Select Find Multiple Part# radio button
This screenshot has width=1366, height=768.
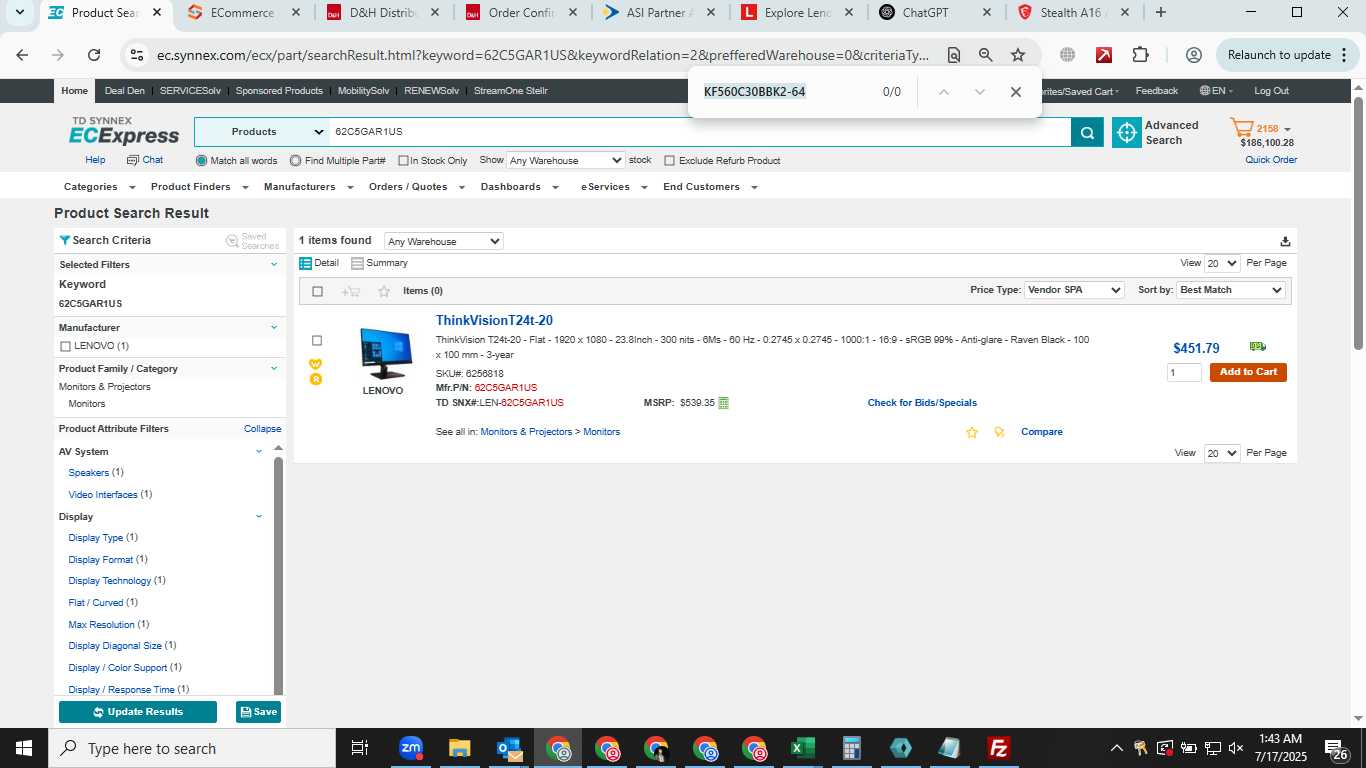(x=296, y=161)
